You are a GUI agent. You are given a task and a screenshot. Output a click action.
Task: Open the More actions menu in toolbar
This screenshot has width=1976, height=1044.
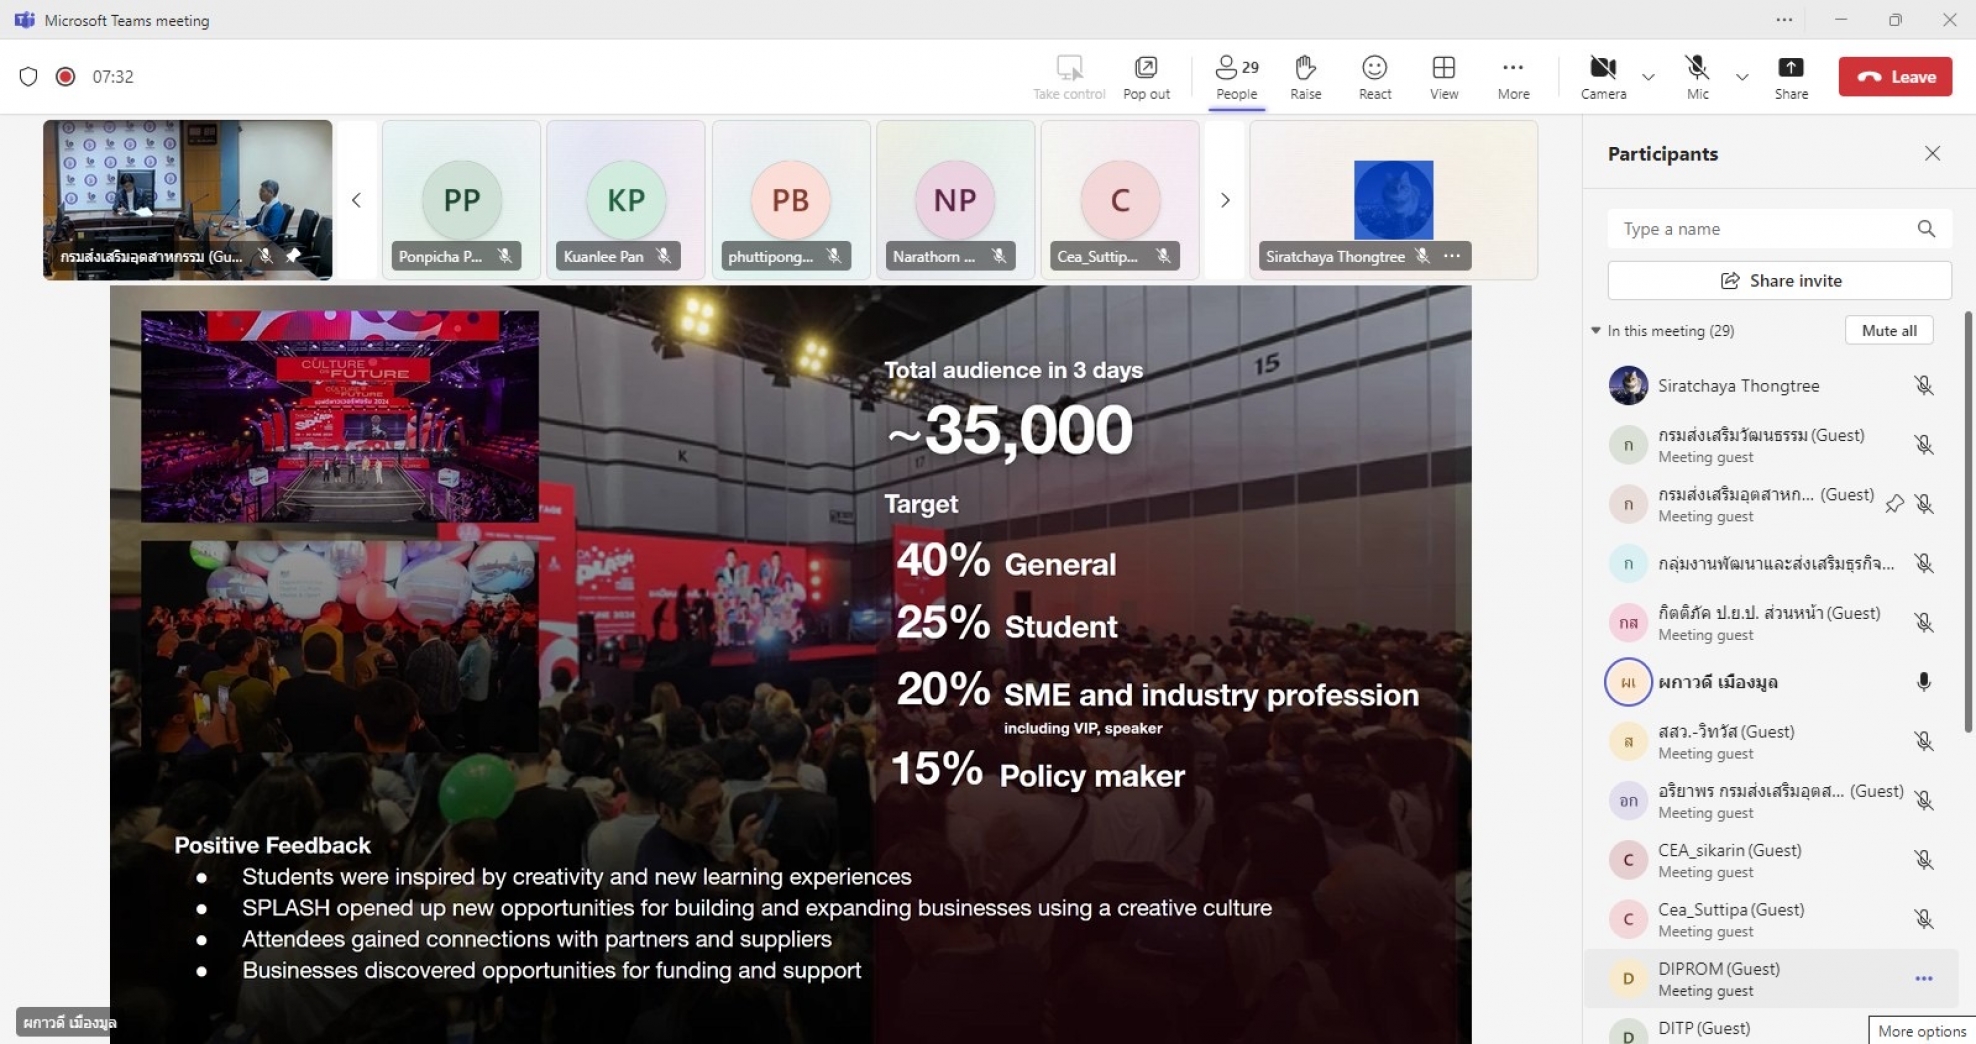(1513, 77)
